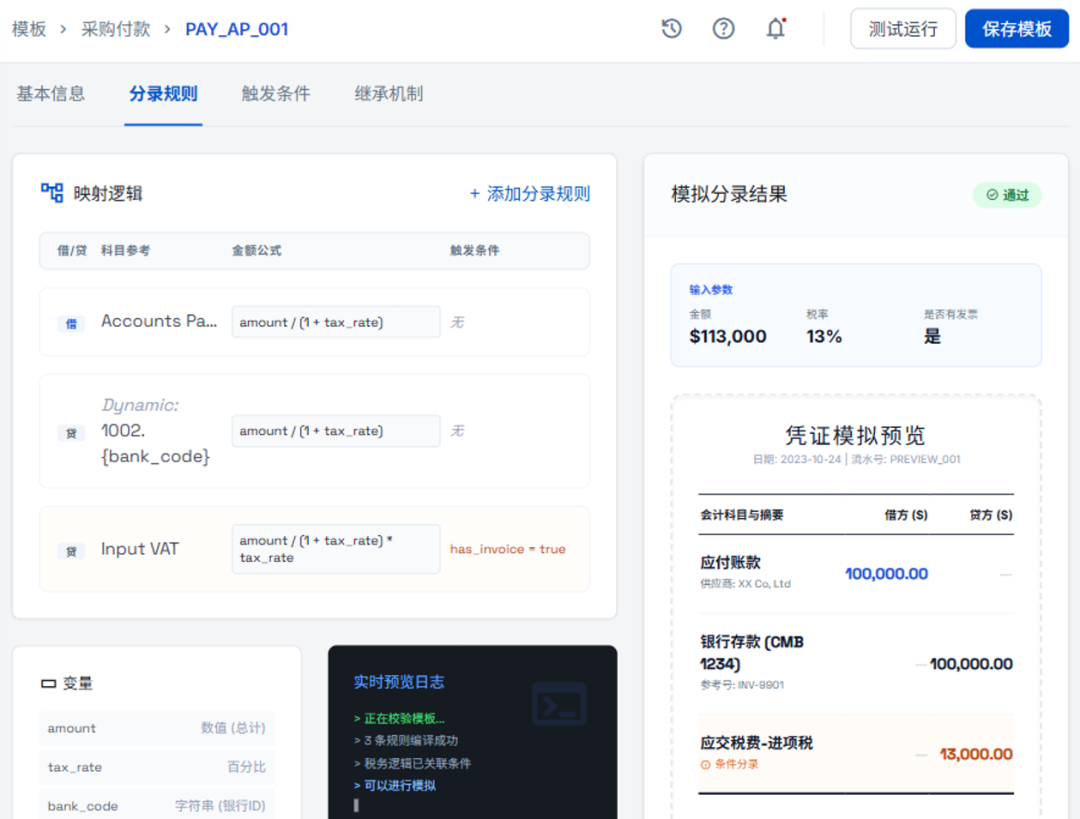Click the terminal icon in 实时预览日志
This screenshot has height=819, width=1080.
[559, 704]
